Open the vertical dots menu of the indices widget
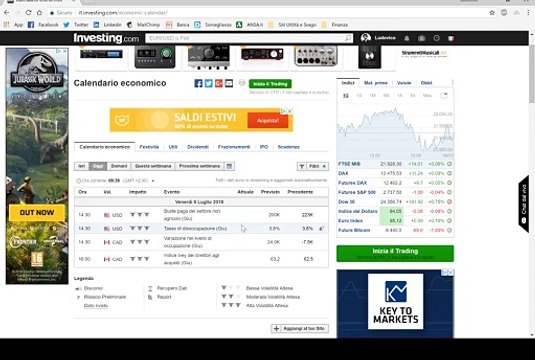Image resolution: width=535 pixels, height=360 pixels. pyautogui.click(x=452, y=83)
